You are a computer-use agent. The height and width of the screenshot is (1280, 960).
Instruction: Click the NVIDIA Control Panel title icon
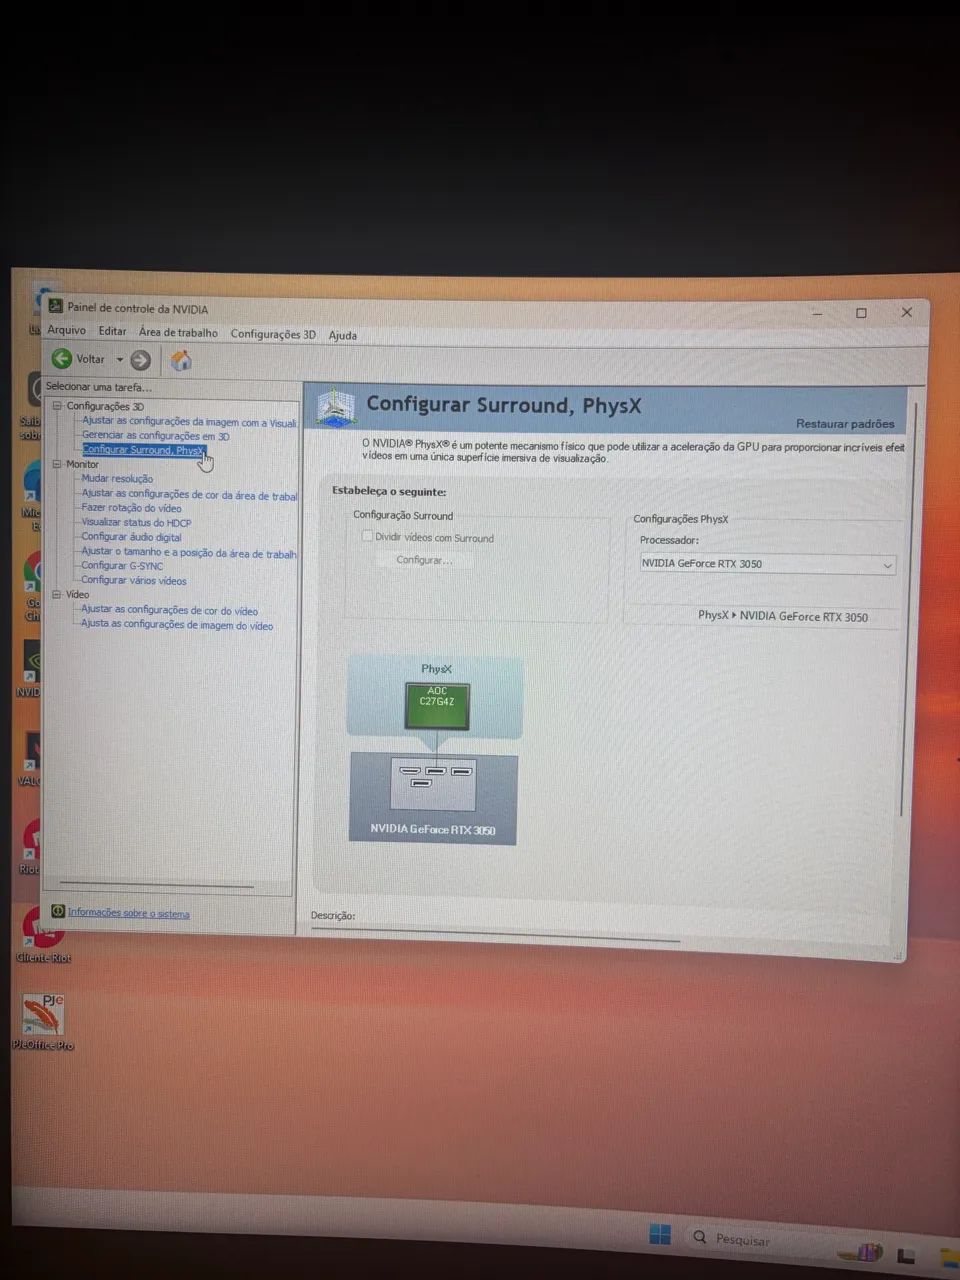click(x=56, y=307)
